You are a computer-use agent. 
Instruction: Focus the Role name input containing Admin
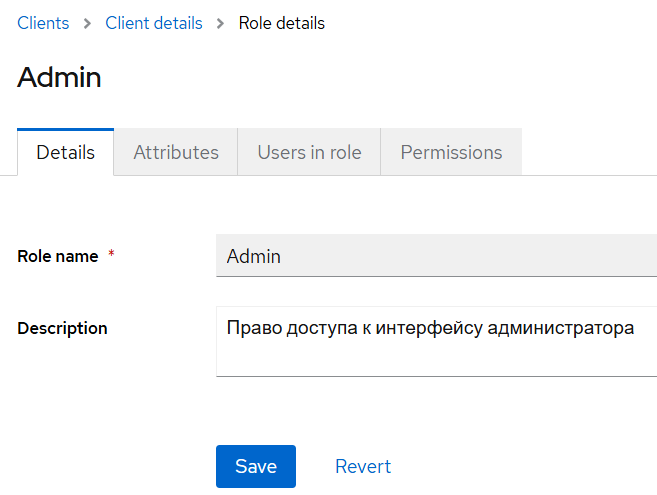coord(436,256)
